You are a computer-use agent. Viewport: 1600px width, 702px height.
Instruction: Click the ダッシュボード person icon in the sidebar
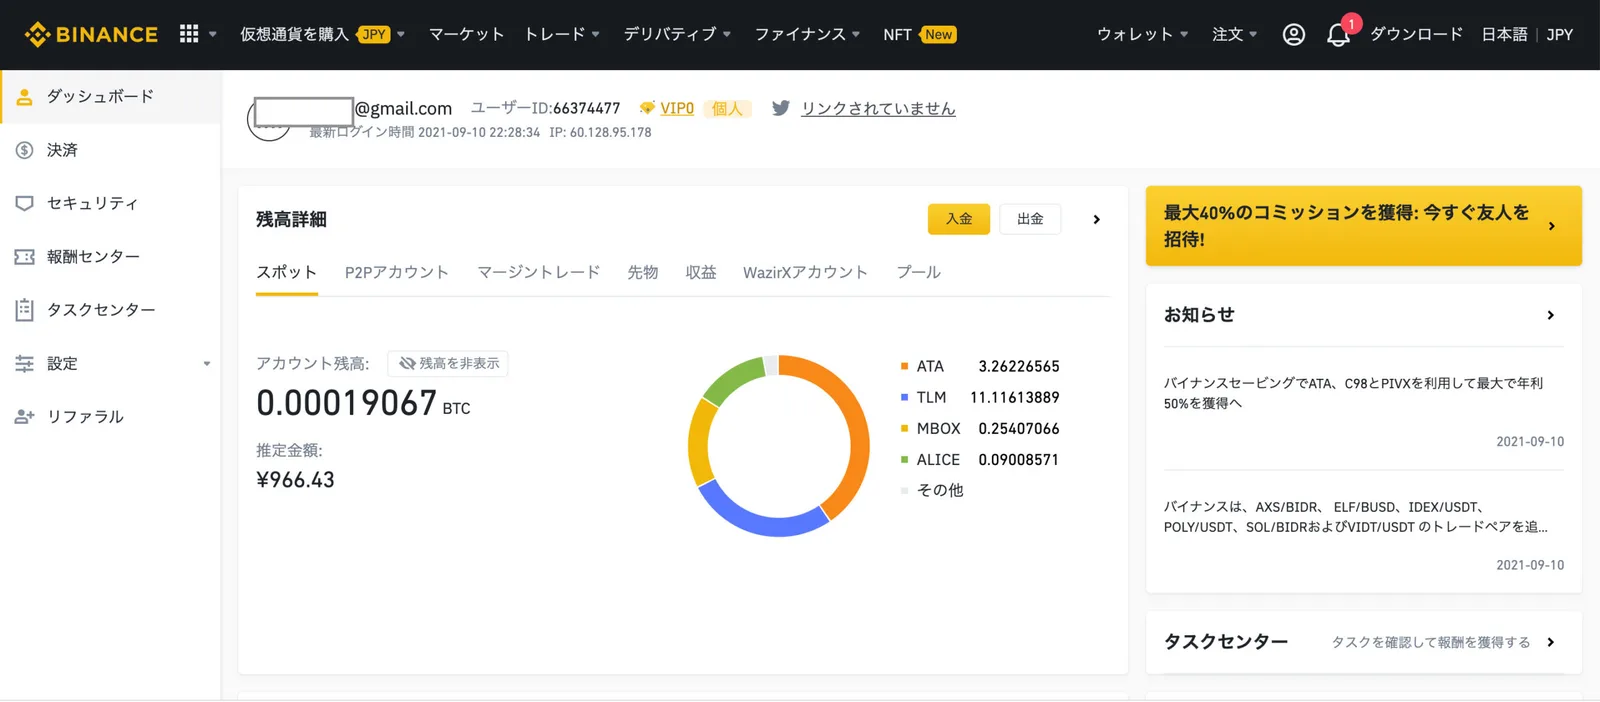(25, 97)
